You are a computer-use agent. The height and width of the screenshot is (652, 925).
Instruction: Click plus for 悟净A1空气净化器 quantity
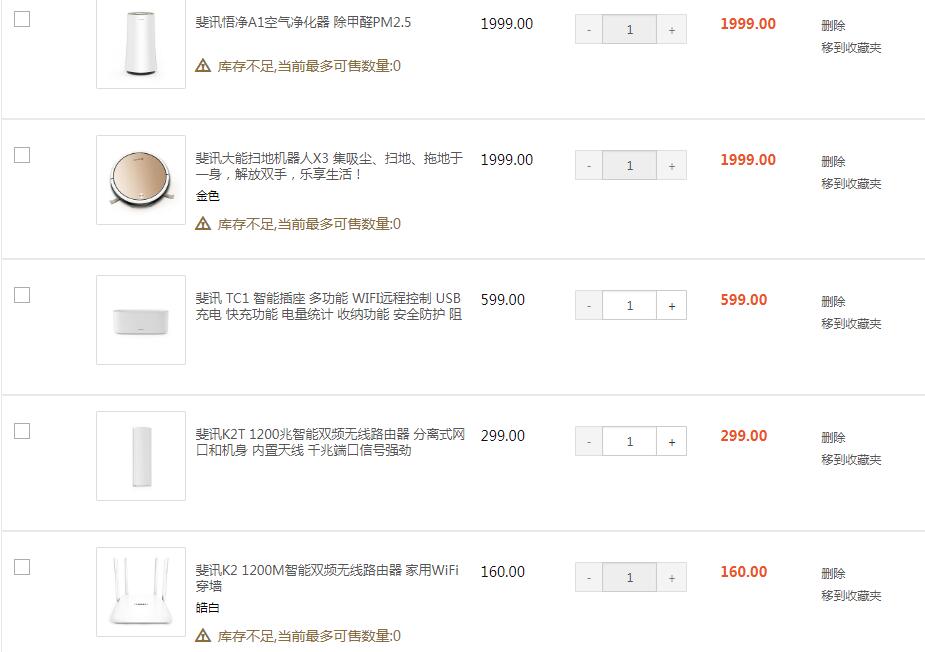point(671,30)
